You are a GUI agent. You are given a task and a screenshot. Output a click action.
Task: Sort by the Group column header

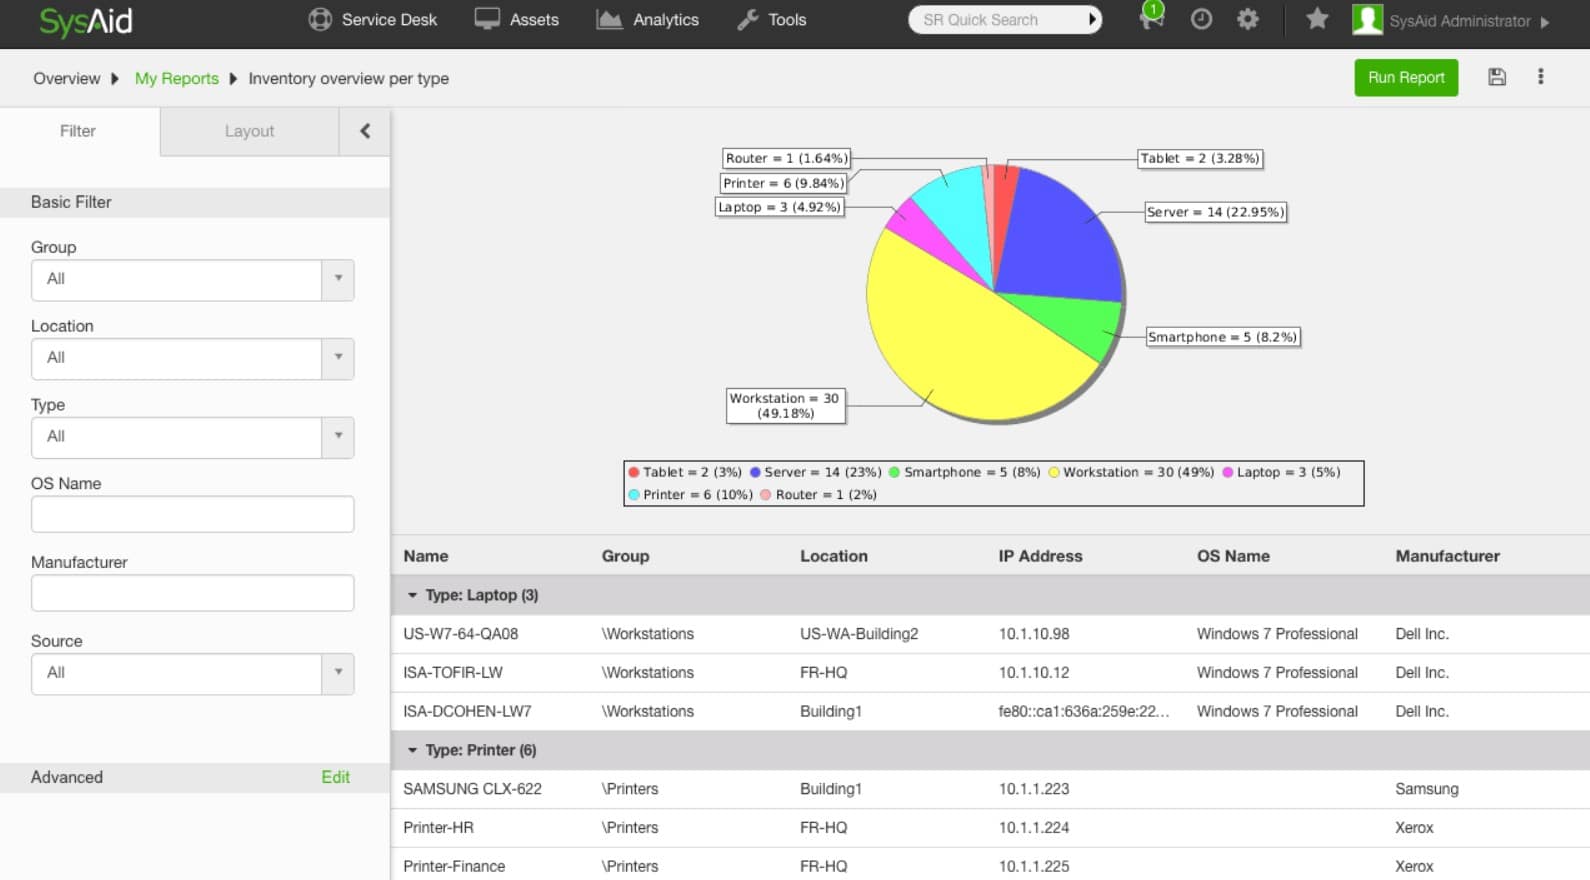[x=625, y=556]
